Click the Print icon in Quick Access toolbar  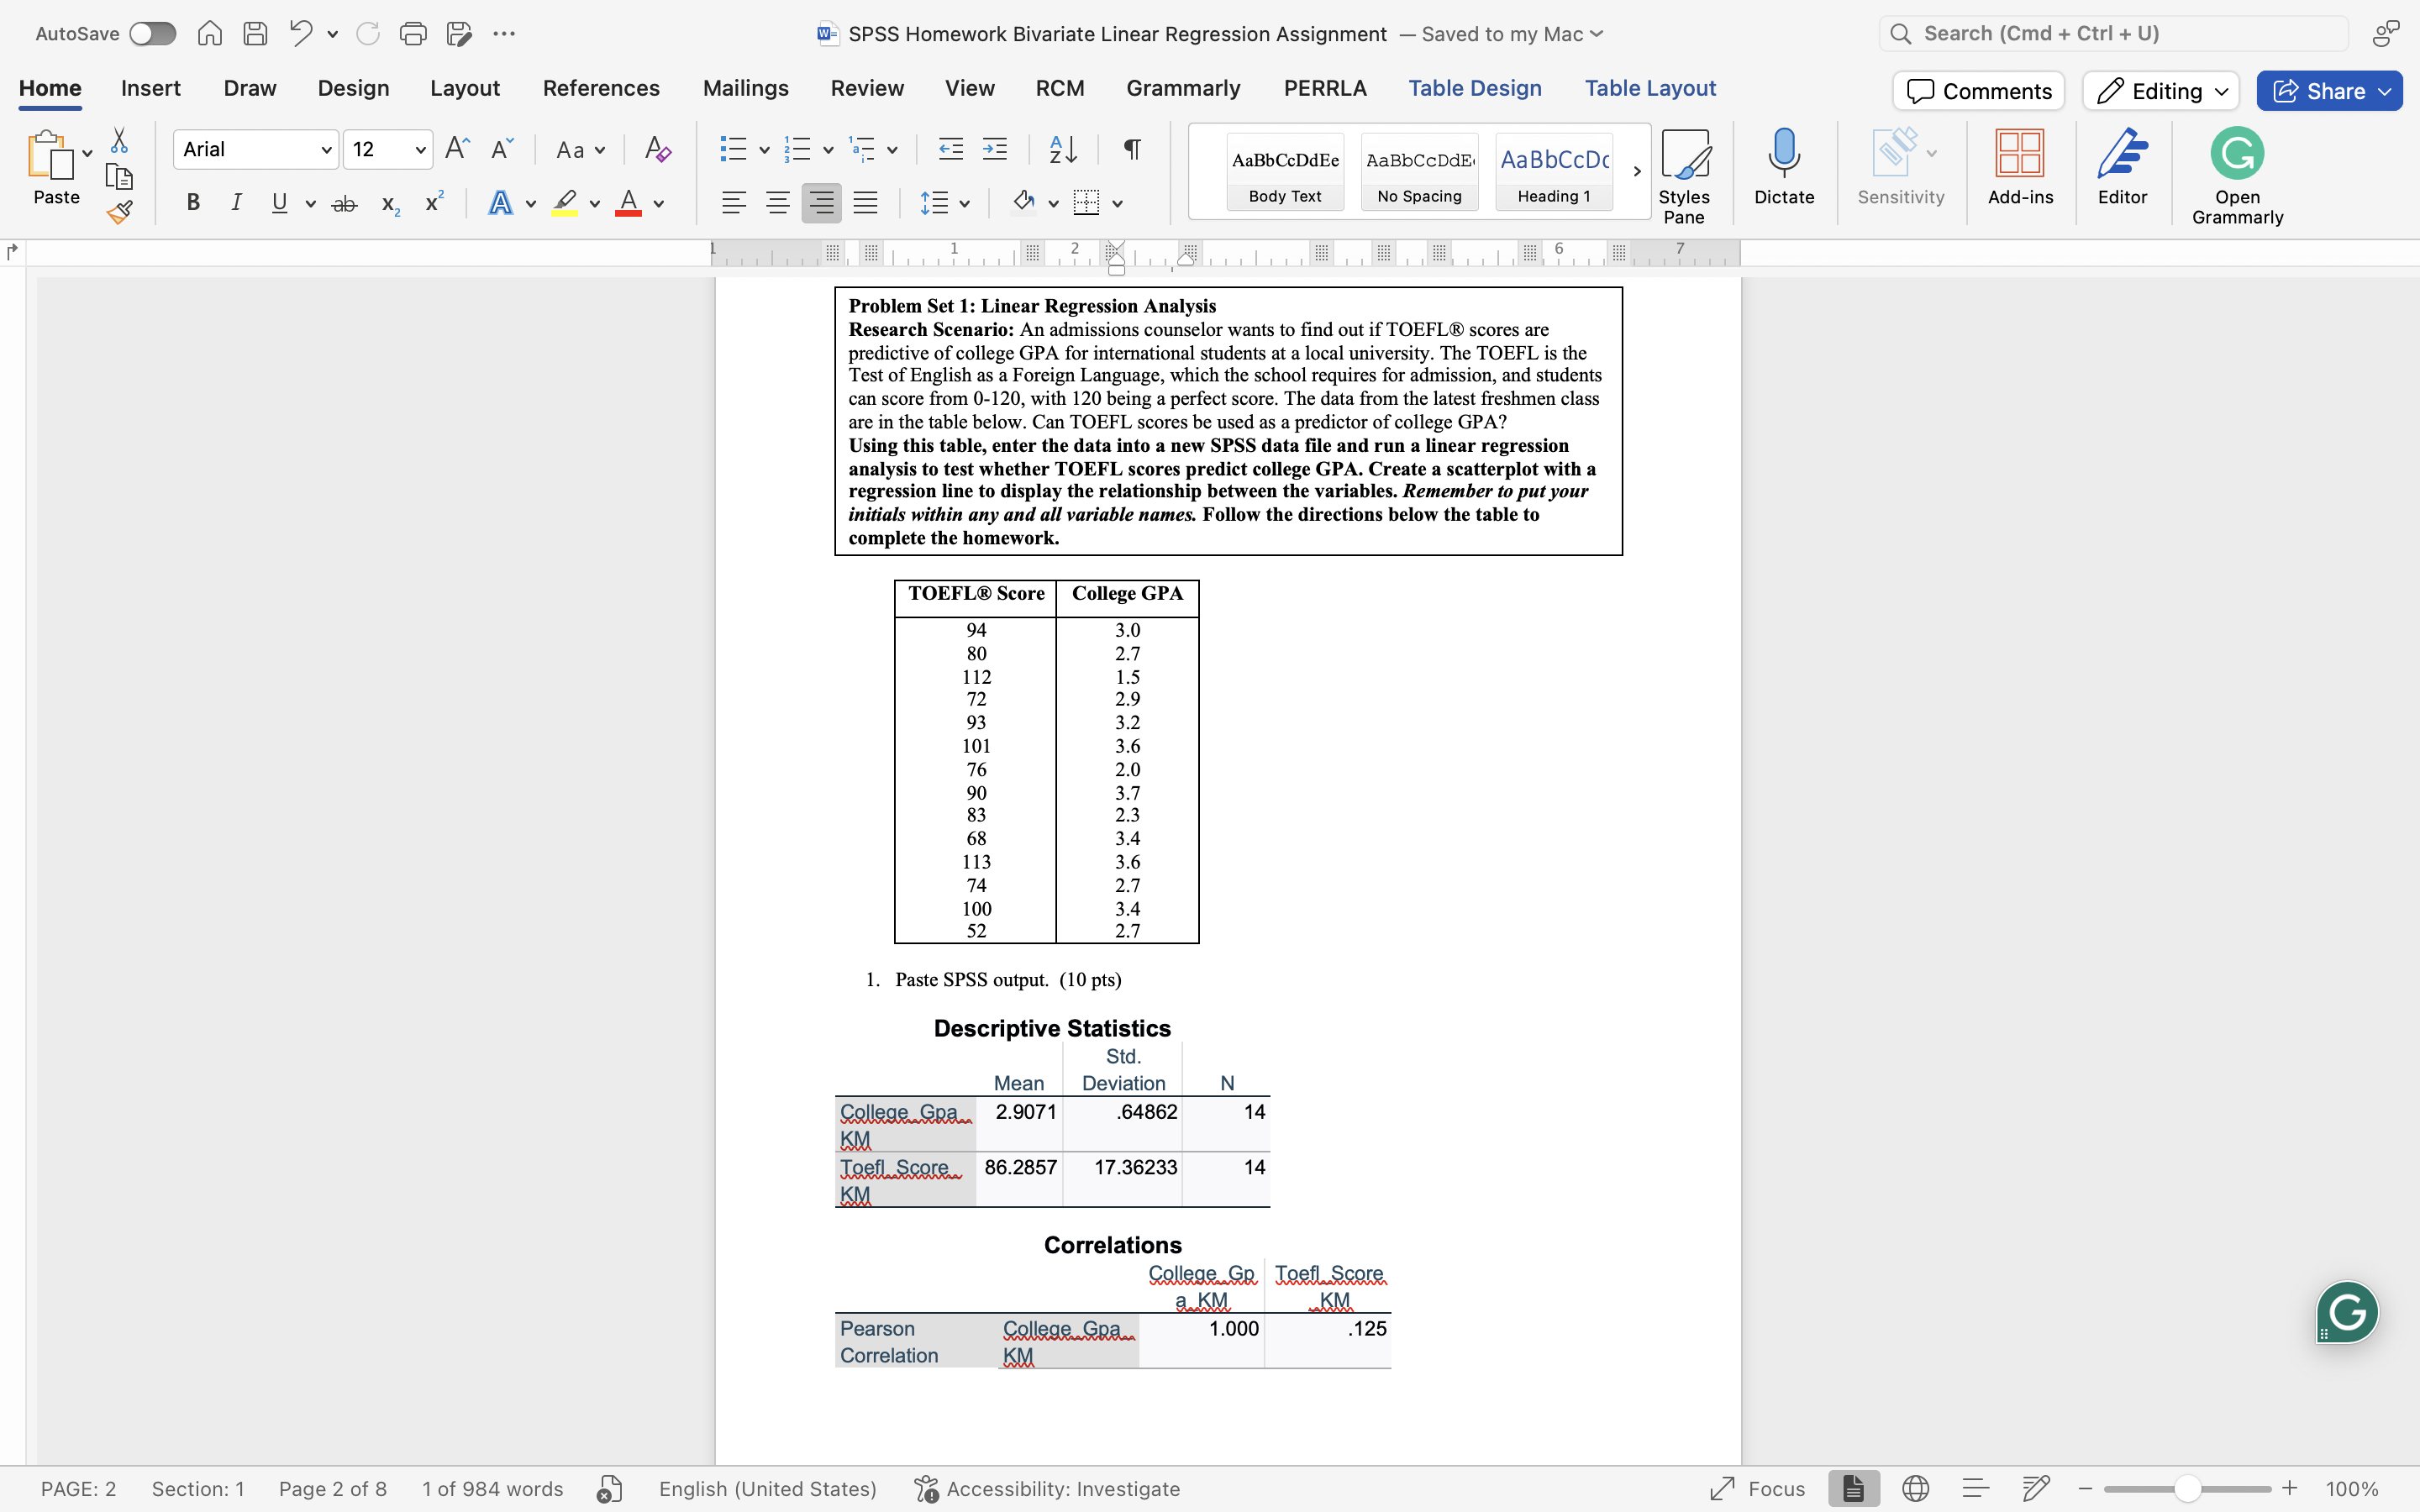tap(414, 33)
